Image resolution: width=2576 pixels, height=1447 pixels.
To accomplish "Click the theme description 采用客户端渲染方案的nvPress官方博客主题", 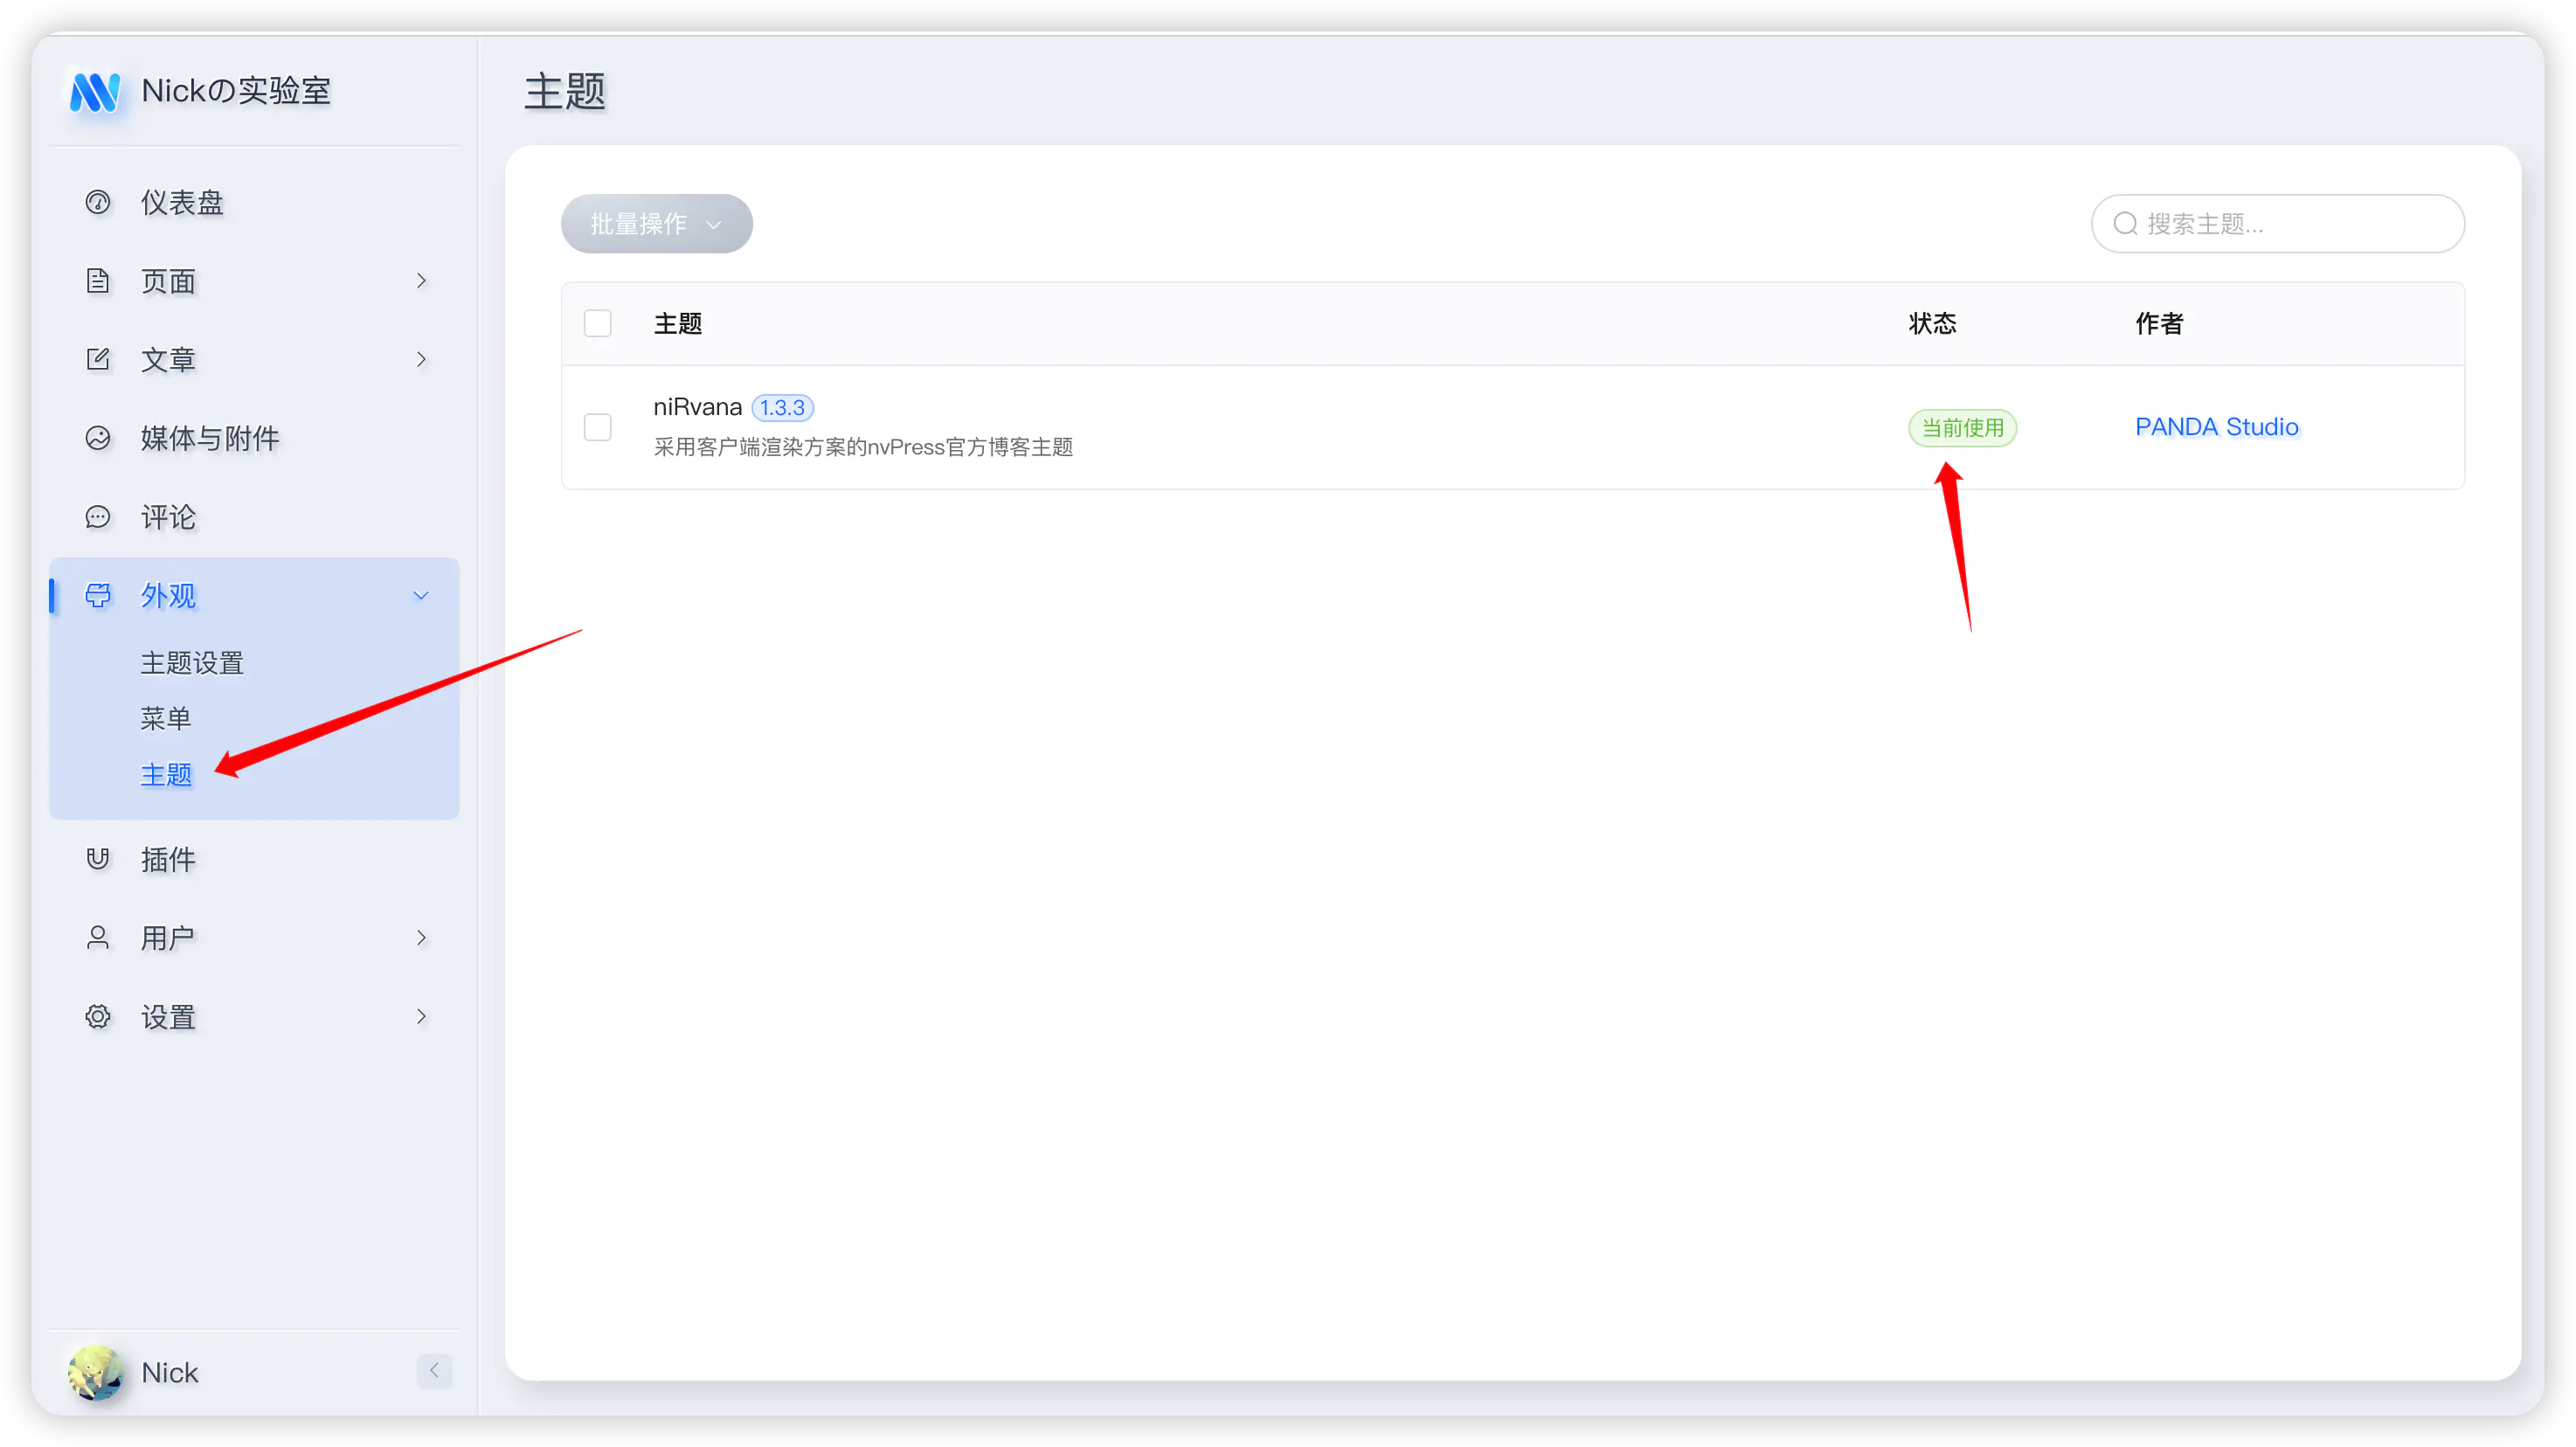I will tap(863, 447).
